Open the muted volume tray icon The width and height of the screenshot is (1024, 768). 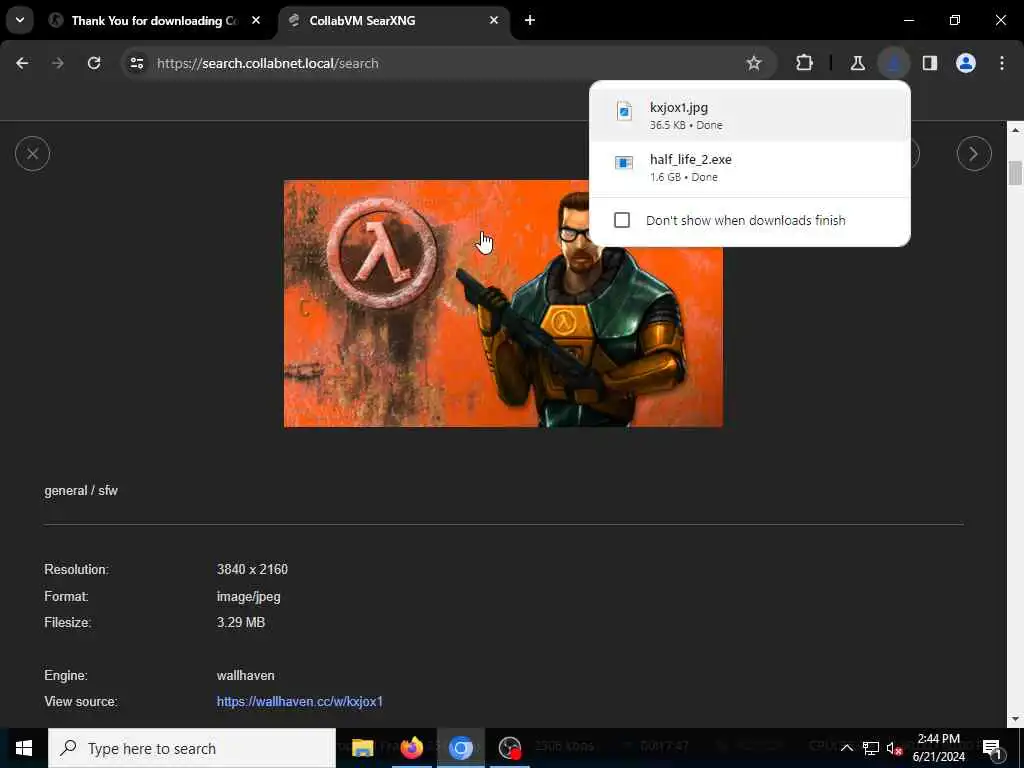pos(894,748)
